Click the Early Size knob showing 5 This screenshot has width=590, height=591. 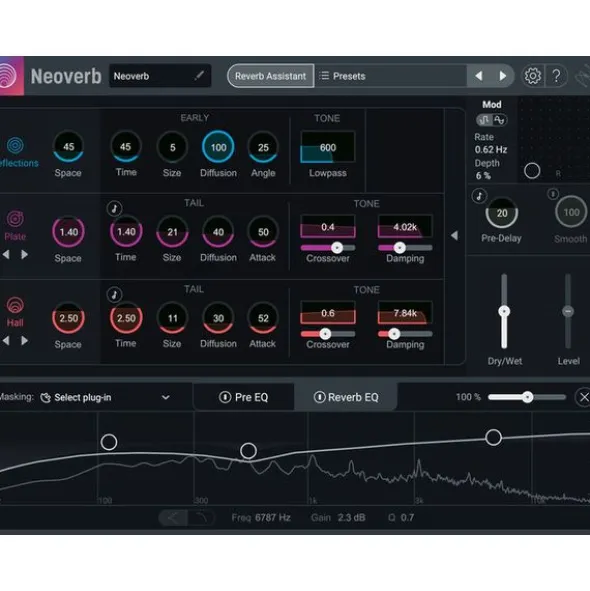[x=172, y=147]
